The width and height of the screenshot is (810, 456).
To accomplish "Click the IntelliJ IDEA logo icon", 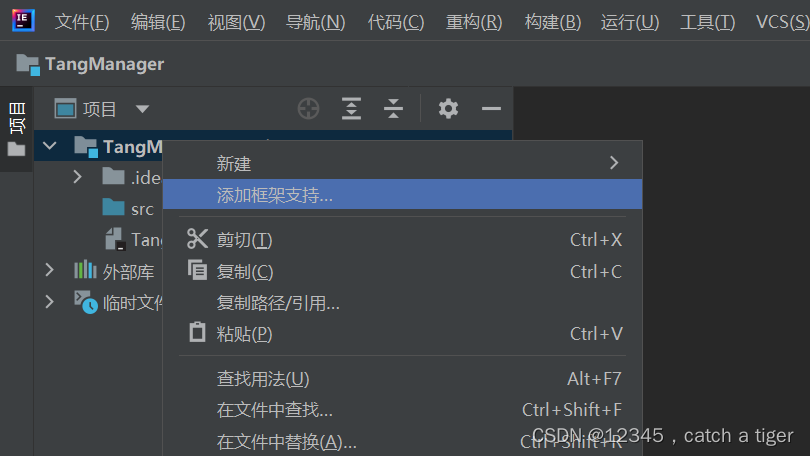I will pyautogui.click(x=23, y=21).
